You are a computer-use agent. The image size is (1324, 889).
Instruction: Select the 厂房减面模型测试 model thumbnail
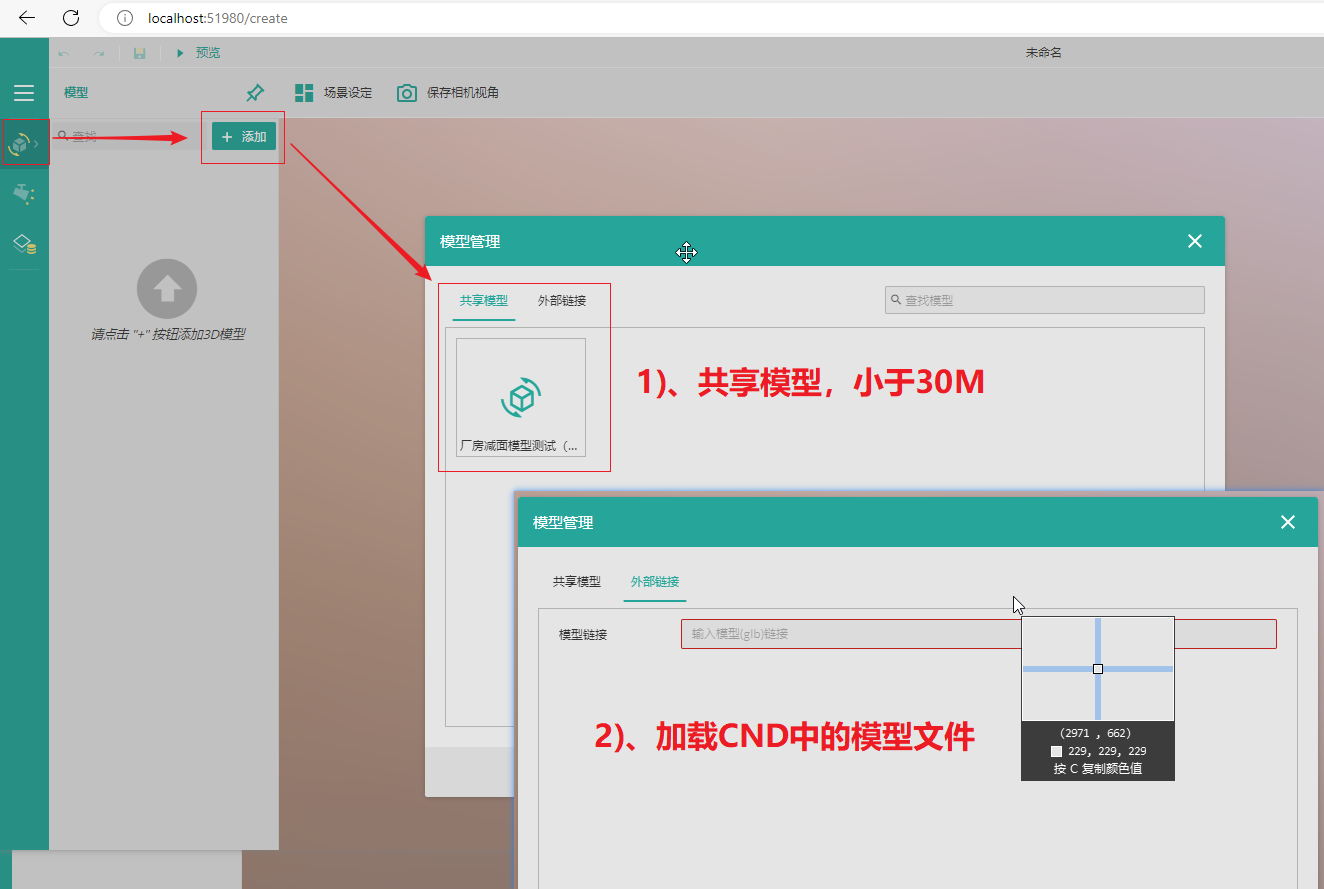(520, 400)
